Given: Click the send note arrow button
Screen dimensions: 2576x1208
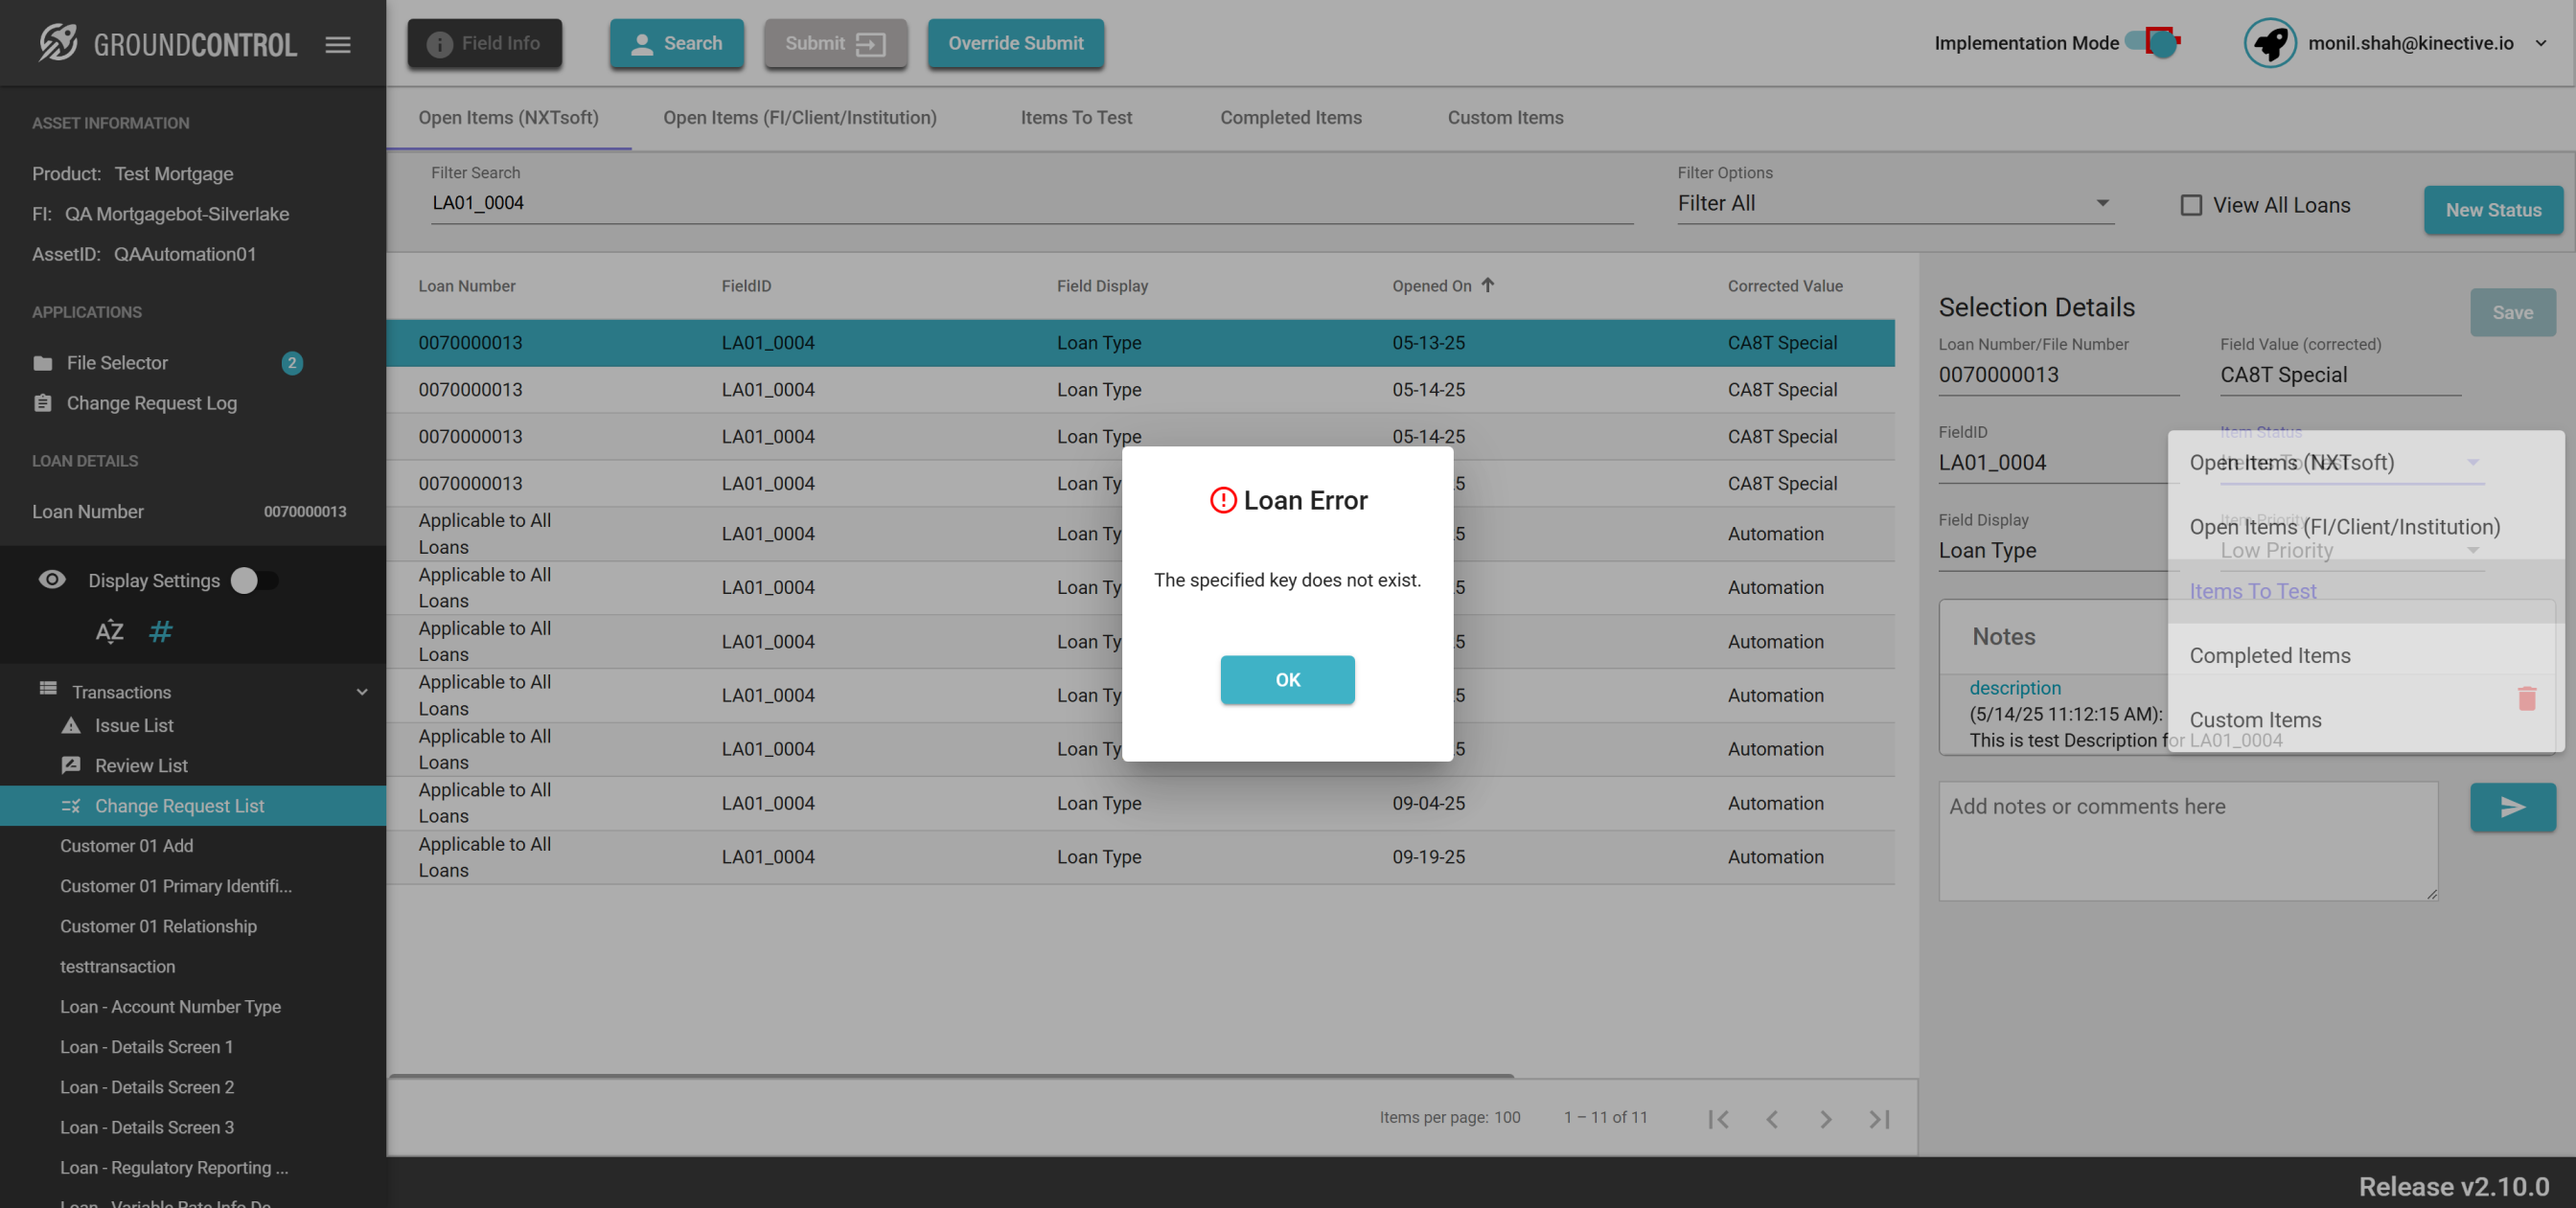Looking at the screenshot, I should tap(2511, 807).
